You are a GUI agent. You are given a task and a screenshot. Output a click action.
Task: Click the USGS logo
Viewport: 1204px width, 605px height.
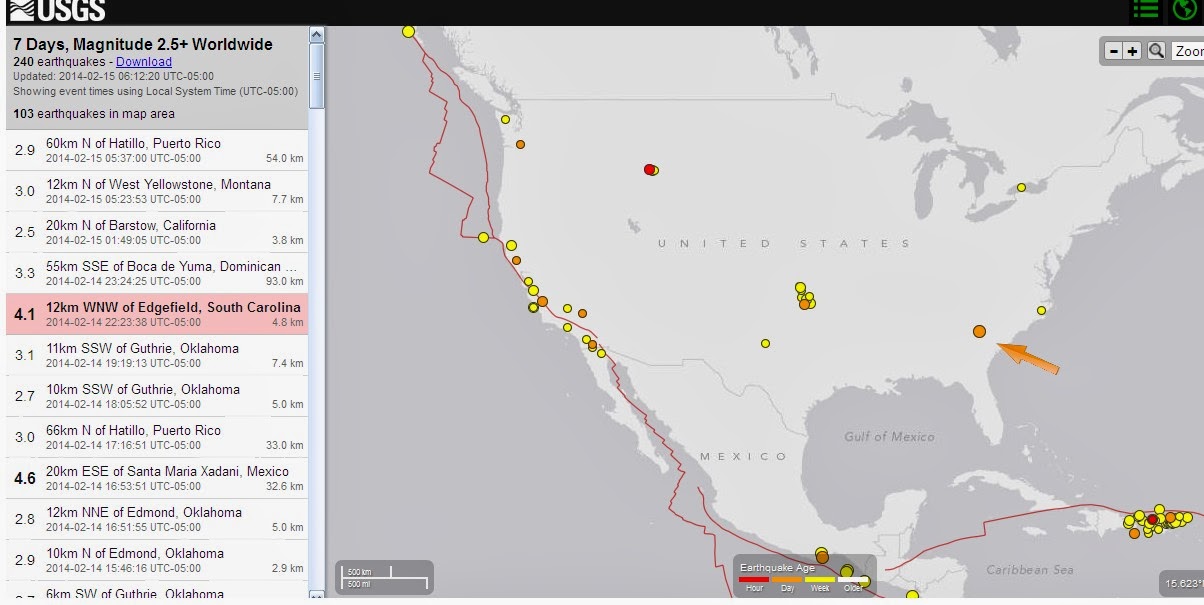[57, 11]
